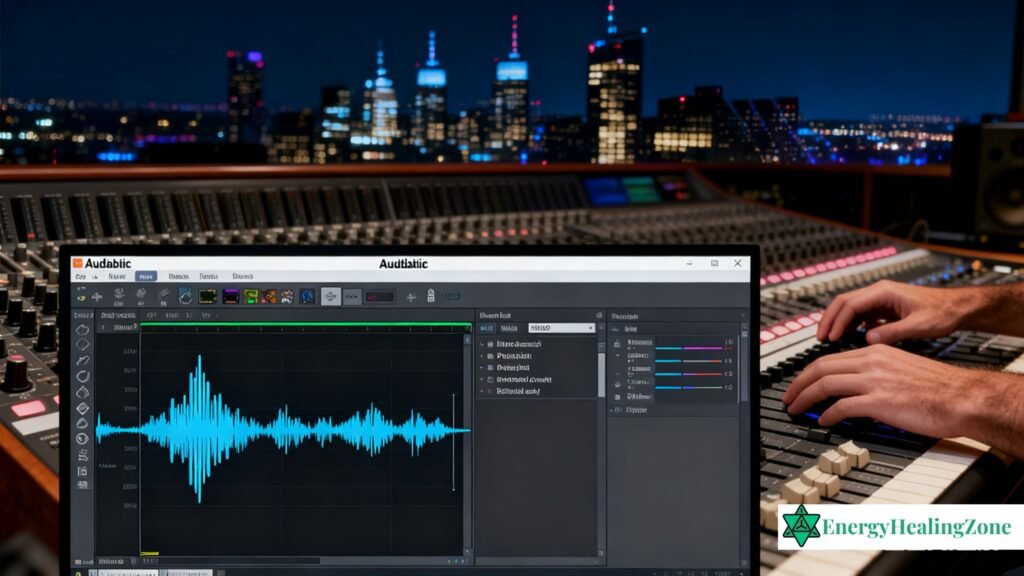Click the orange-red toolbar icon
1024x576 pixels.
(269, 297)
